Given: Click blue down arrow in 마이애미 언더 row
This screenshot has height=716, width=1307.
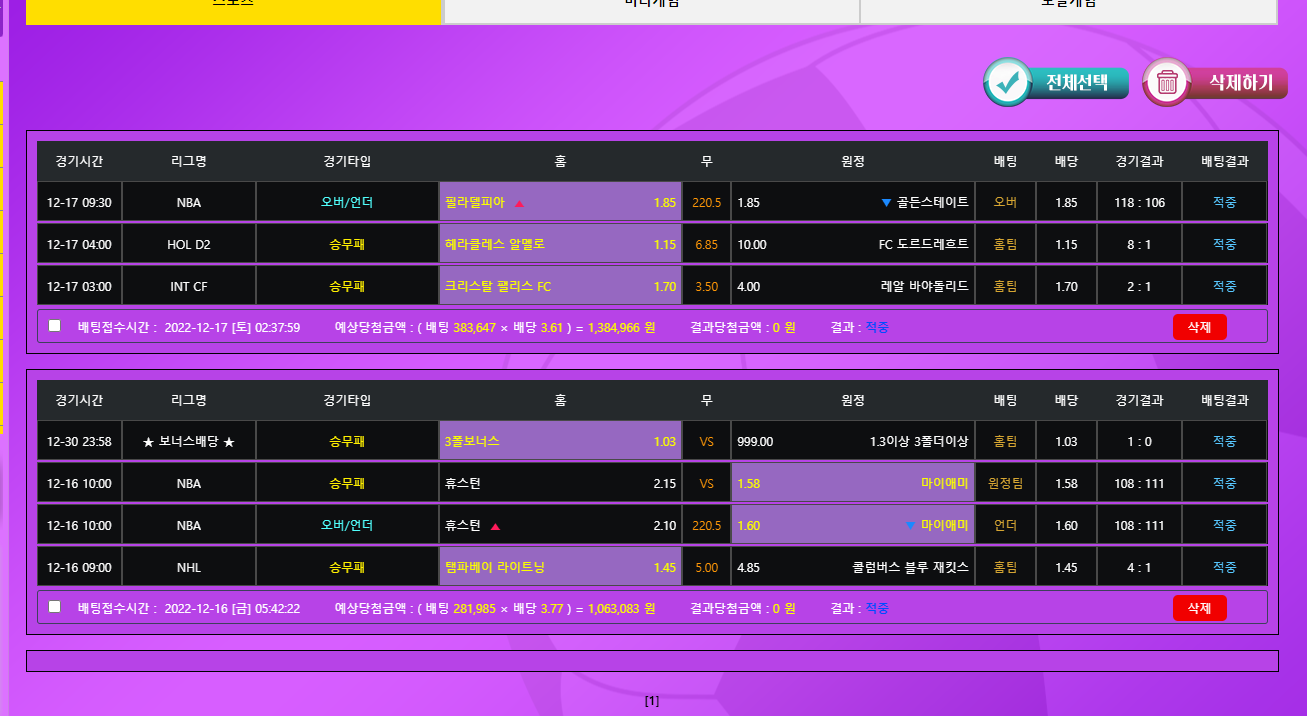Looking at the screenshot, I should (x=909, y=526).
